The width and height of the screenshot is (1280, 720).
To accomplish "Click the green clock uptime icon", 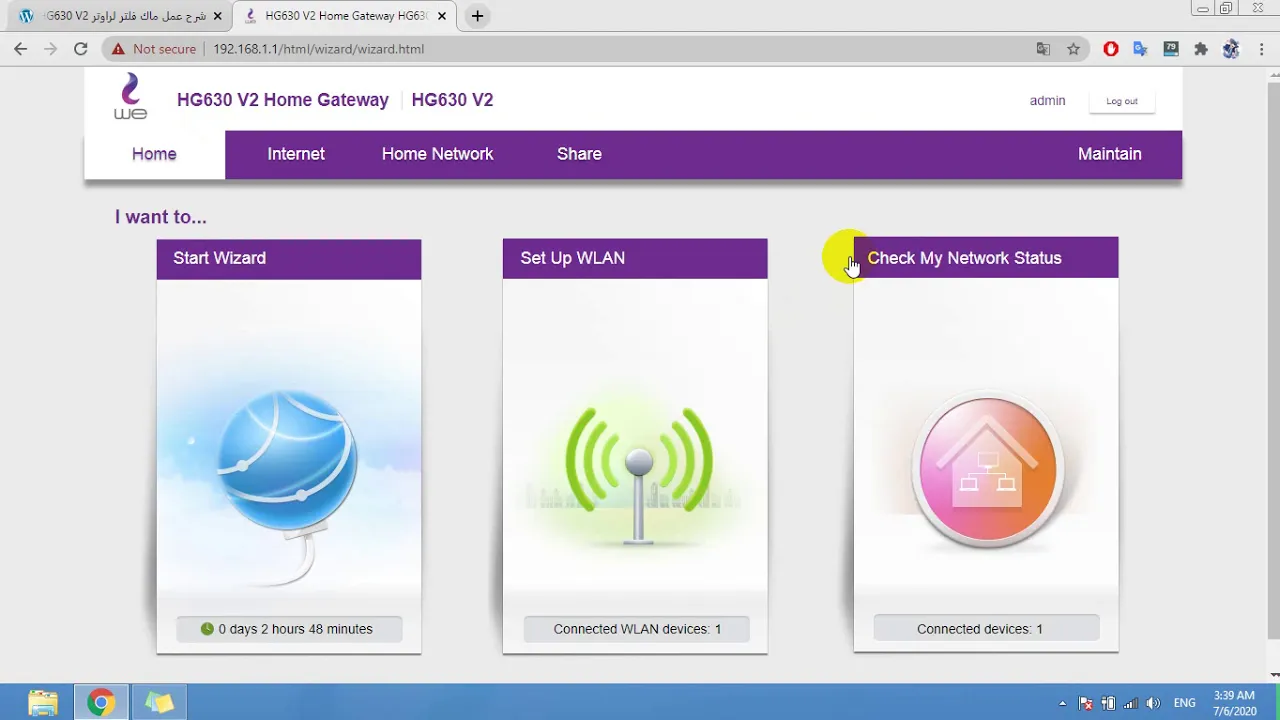I will pos(207,629).
